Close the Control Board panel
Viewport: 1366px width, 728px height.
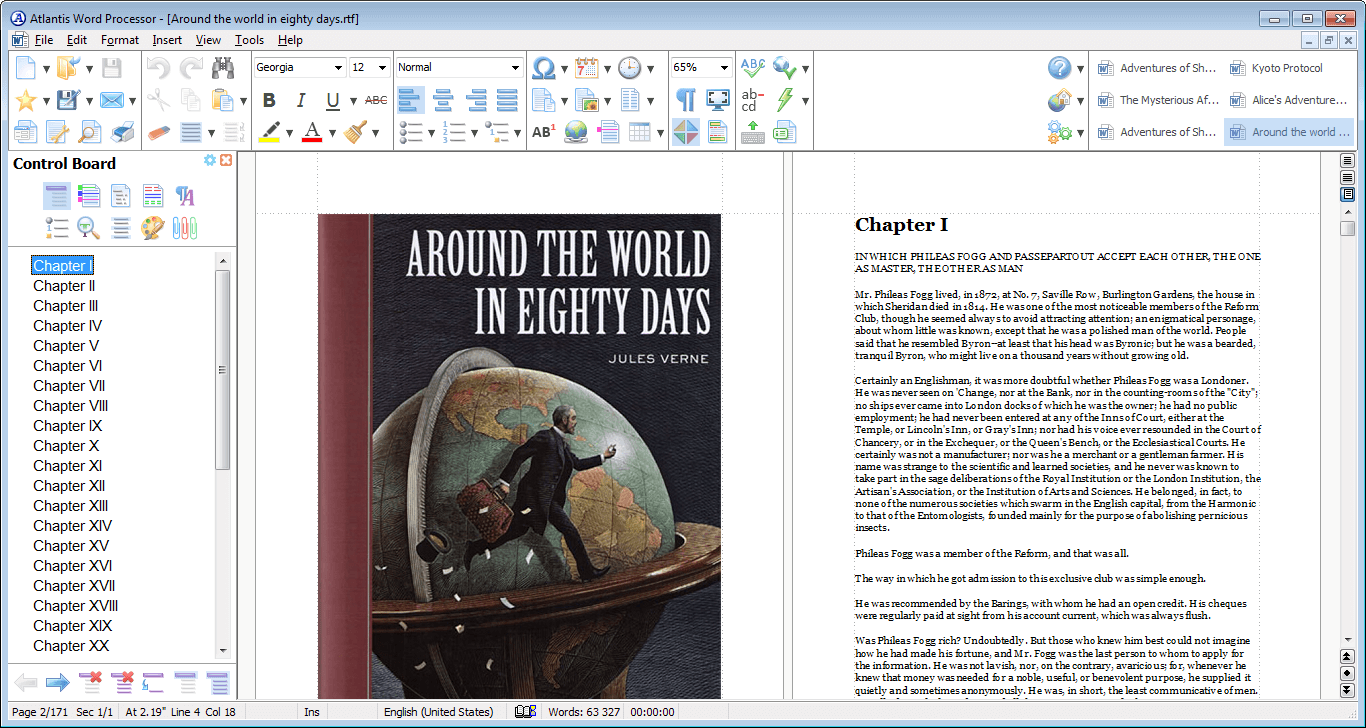click(x=226, y=161)
